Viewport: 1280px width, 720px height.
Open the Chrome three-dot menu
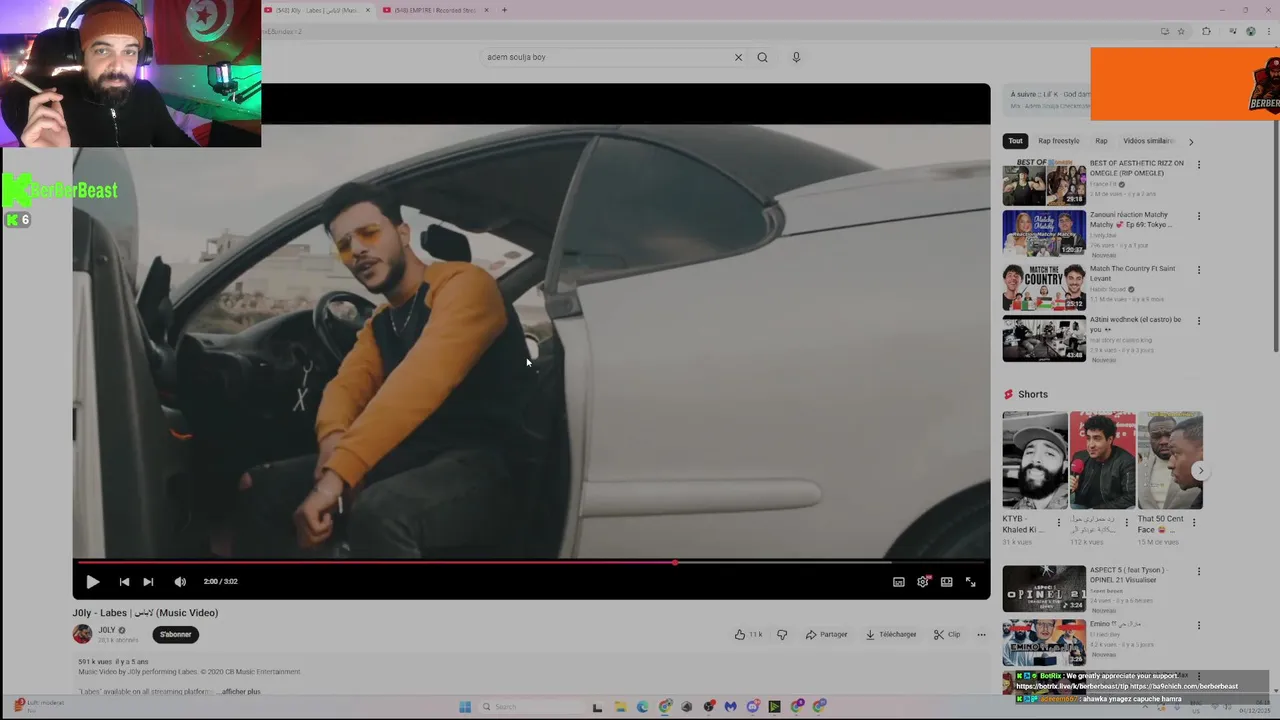[1270, 31]
